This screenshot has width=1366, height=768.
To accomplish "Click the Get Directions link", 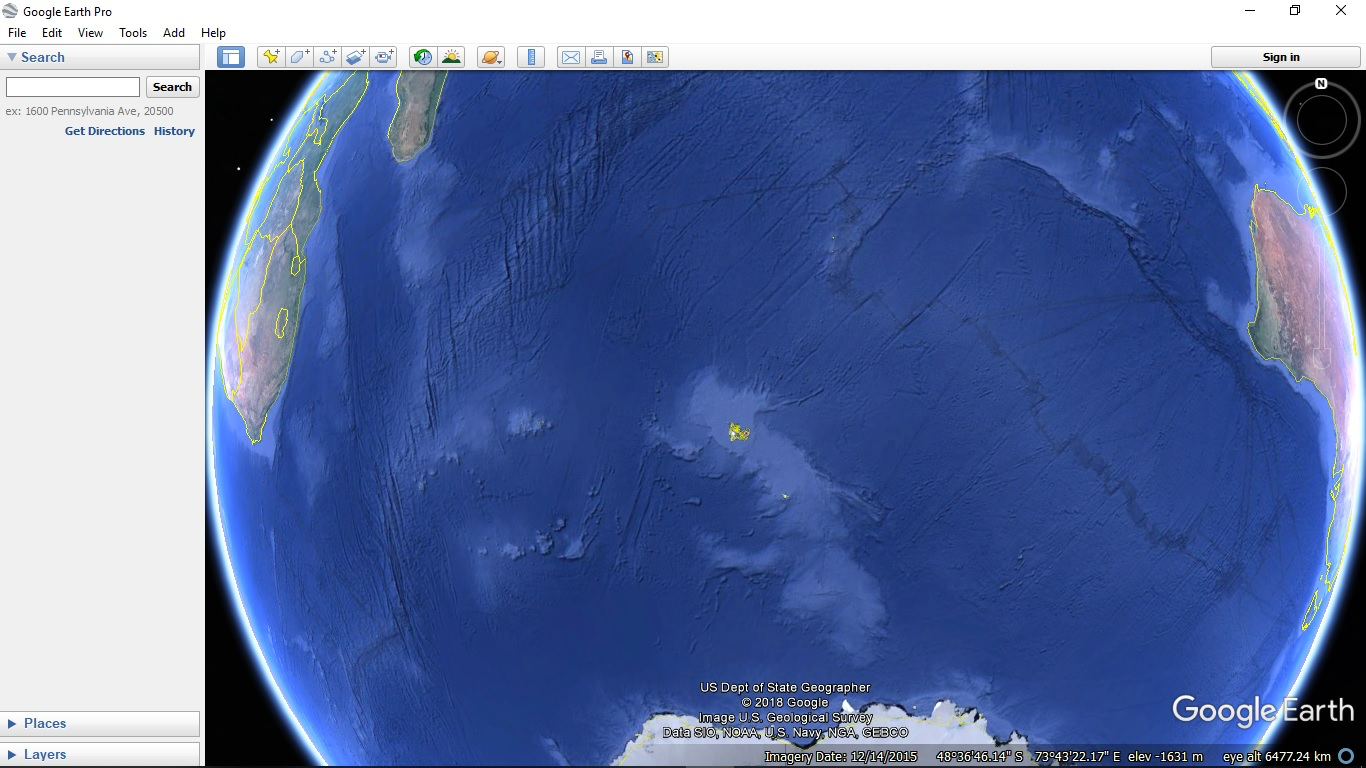I will [104, 131].
